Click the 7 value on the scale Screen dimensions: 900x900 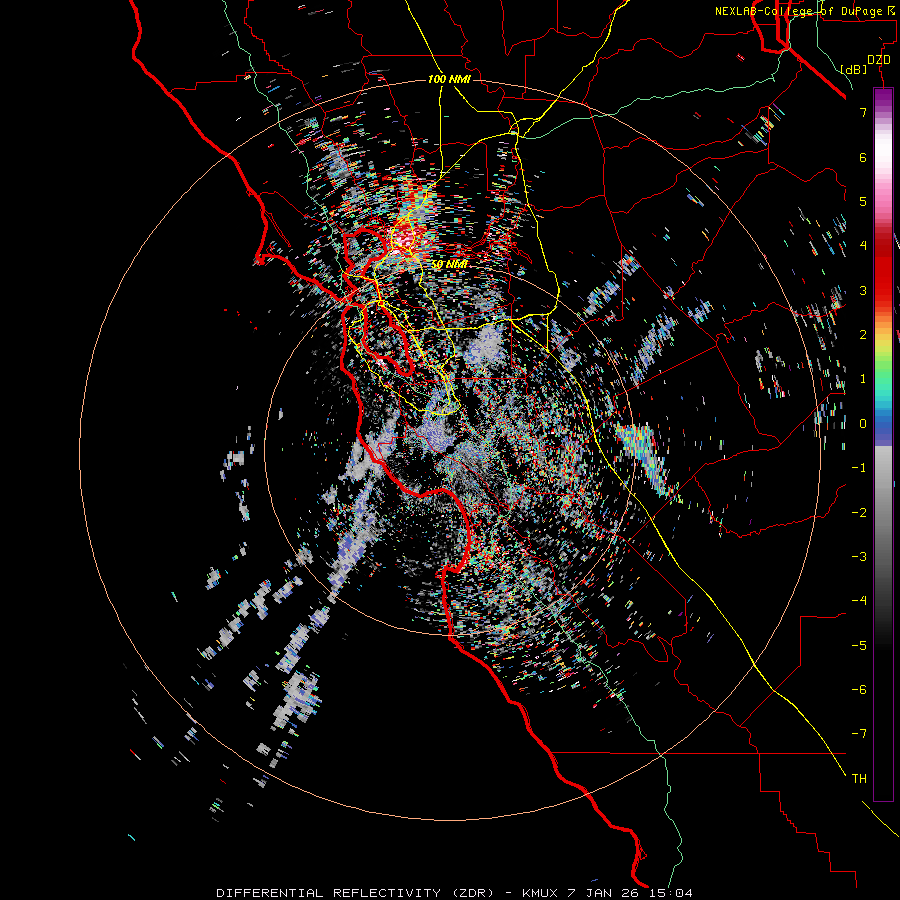coord(863,112)
